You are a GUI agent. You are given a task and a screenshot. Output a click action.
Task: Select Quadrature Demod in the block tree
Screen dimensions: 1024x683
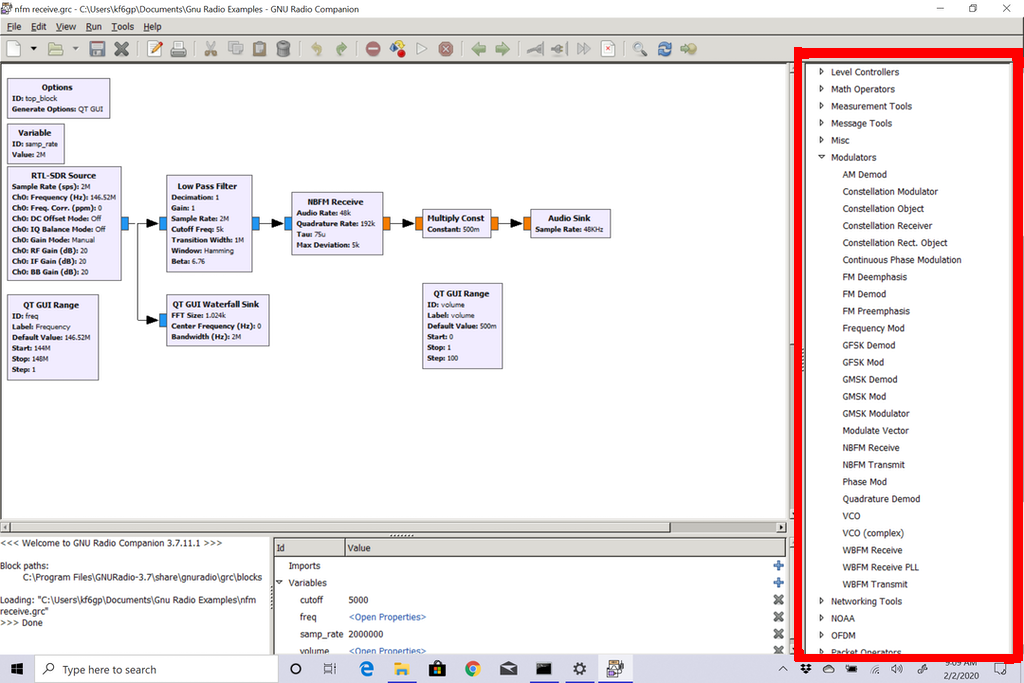pos(881,499)
